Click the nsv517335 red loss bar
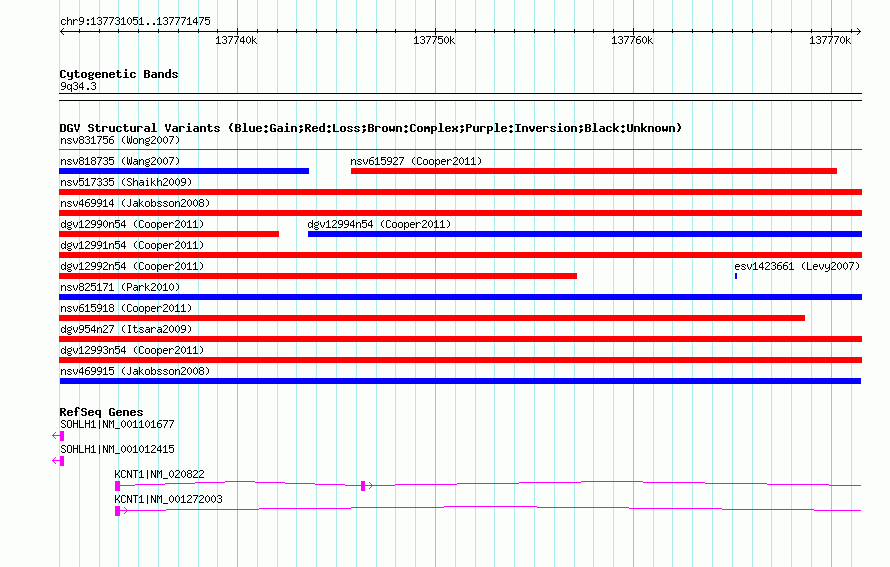890x567 pixels. 460,192
